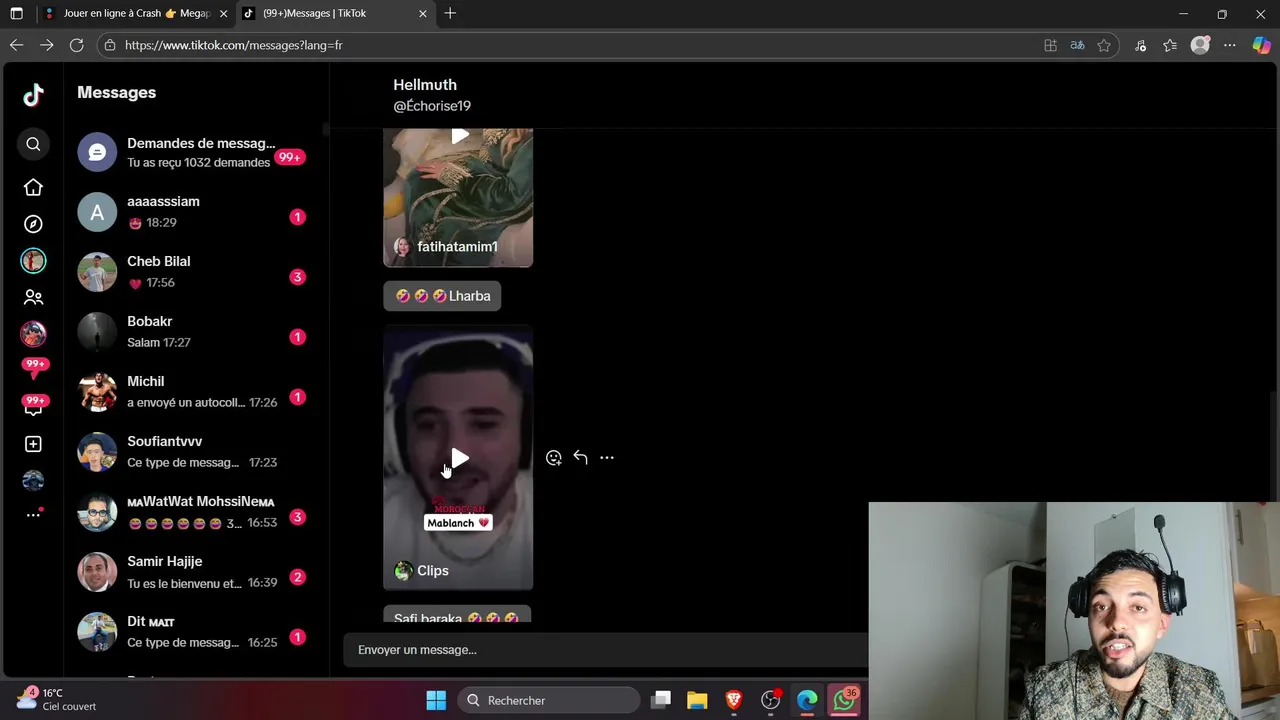
Task: Click the translate page icon
Action: (x=1077, y=45)
